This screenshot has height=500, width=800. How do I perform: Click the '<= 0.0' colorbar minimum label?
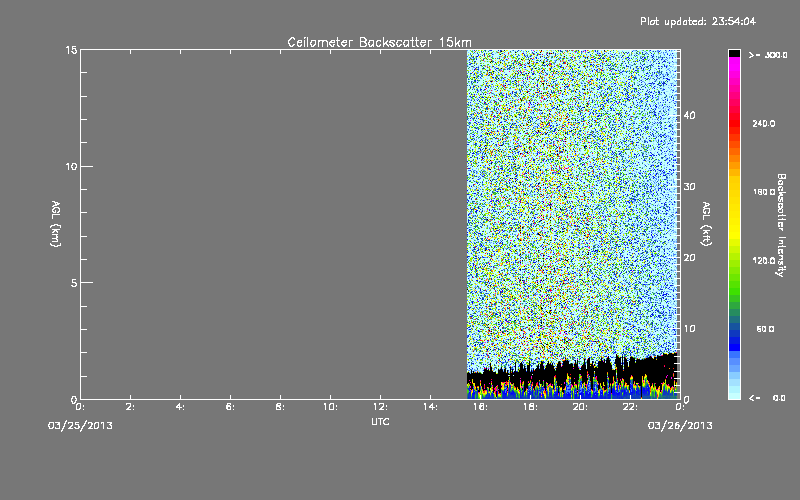pos(768,398)
